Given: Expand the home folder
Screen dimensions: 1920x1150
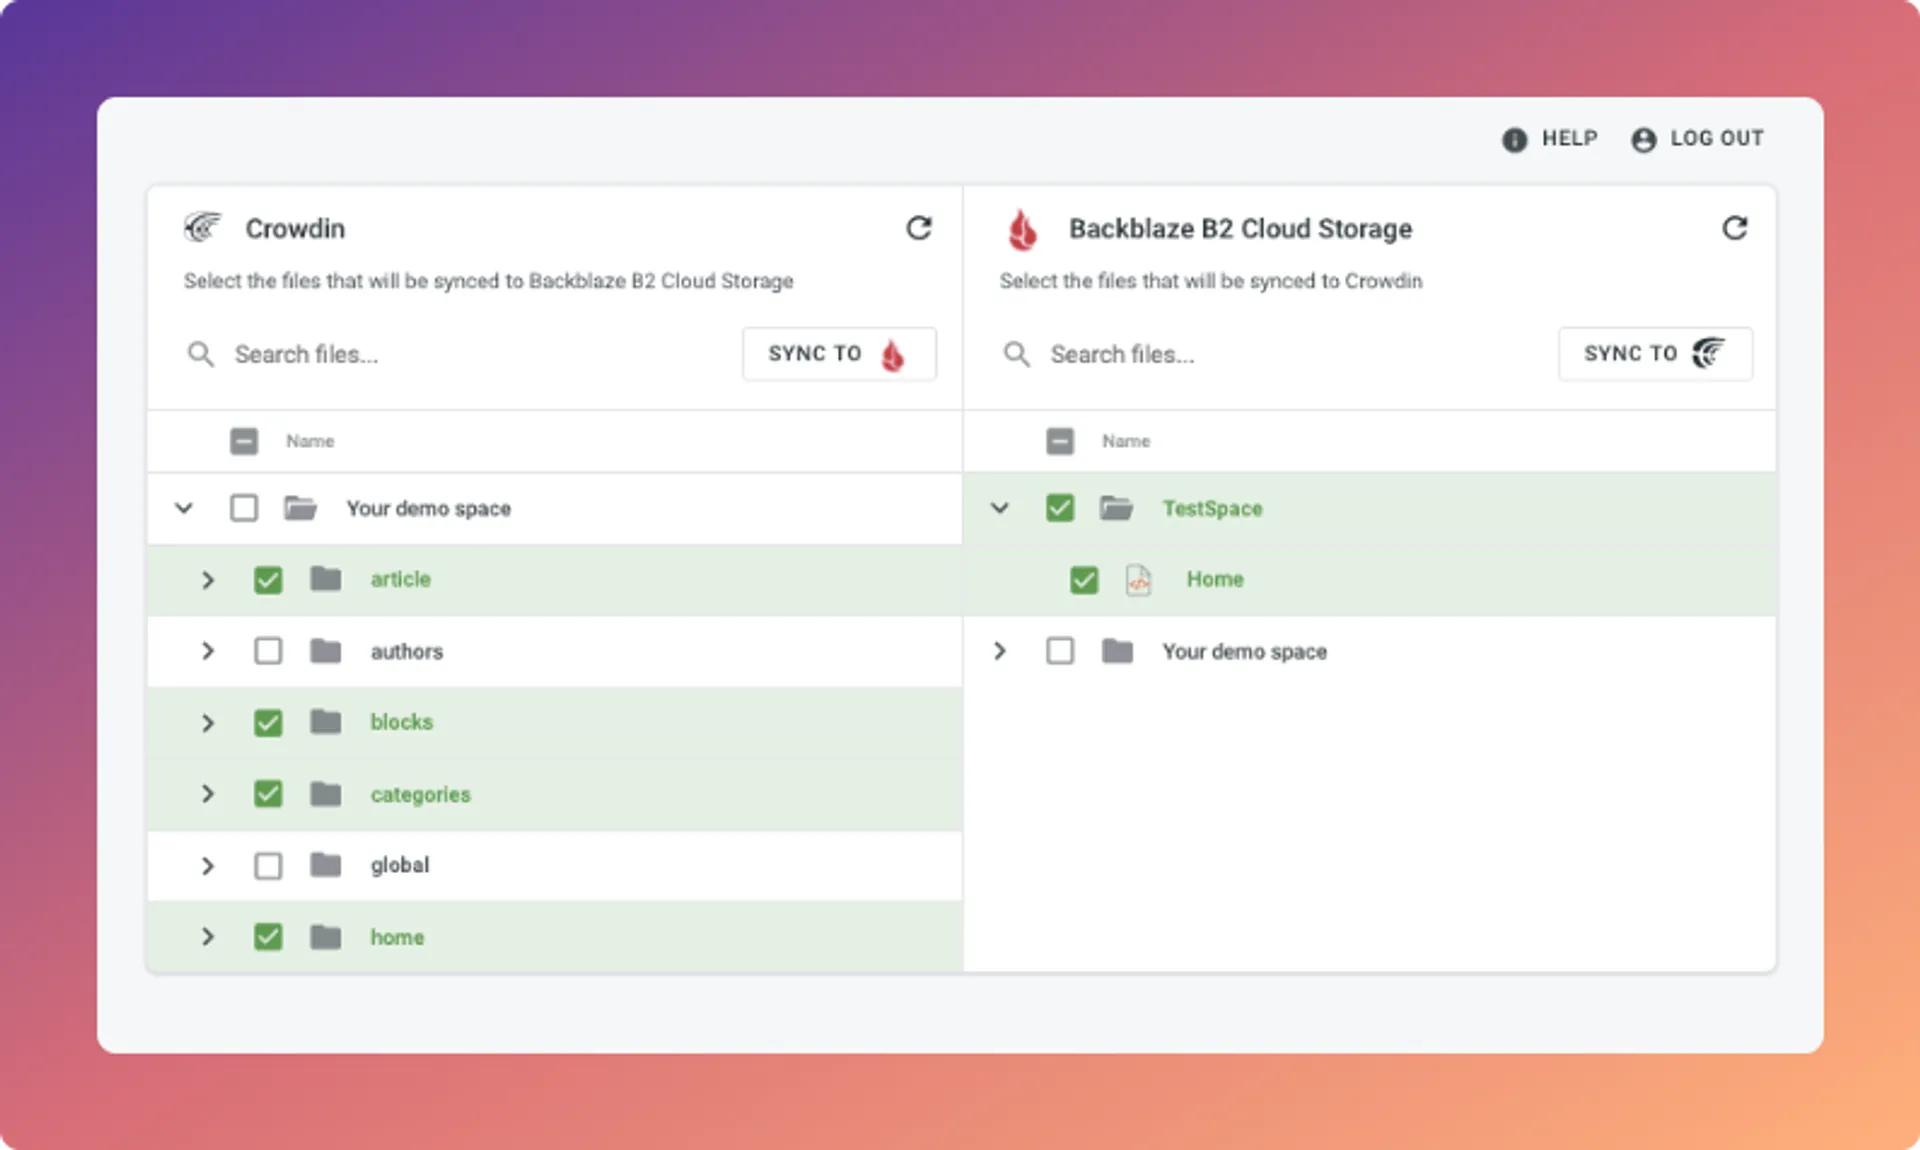Looking at the screenshot, I should [208, 937].
